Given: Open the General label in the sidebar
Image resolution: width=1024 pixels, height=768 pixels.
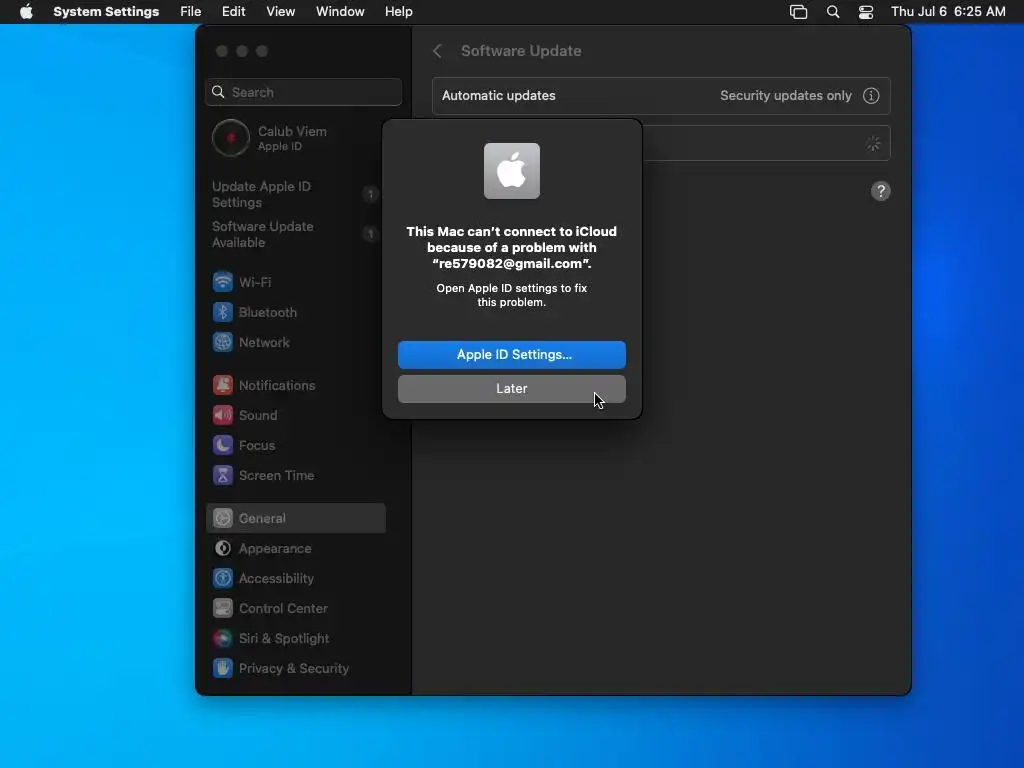Looking at the screenshot, I should click(x=262, y=518).
